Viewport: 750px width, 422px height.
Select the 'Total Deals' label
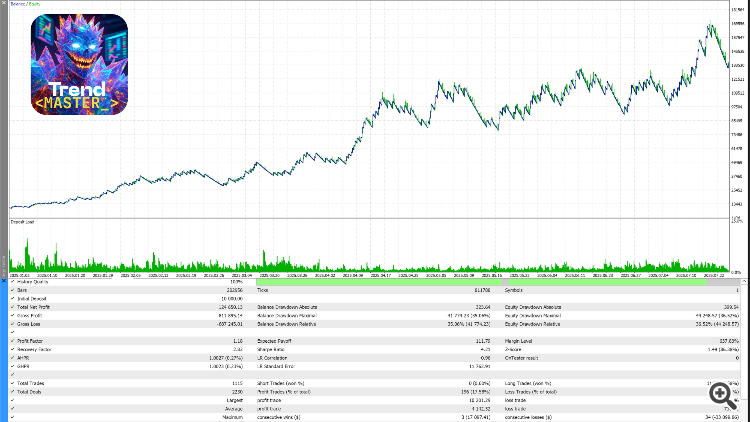pos(29,392)
